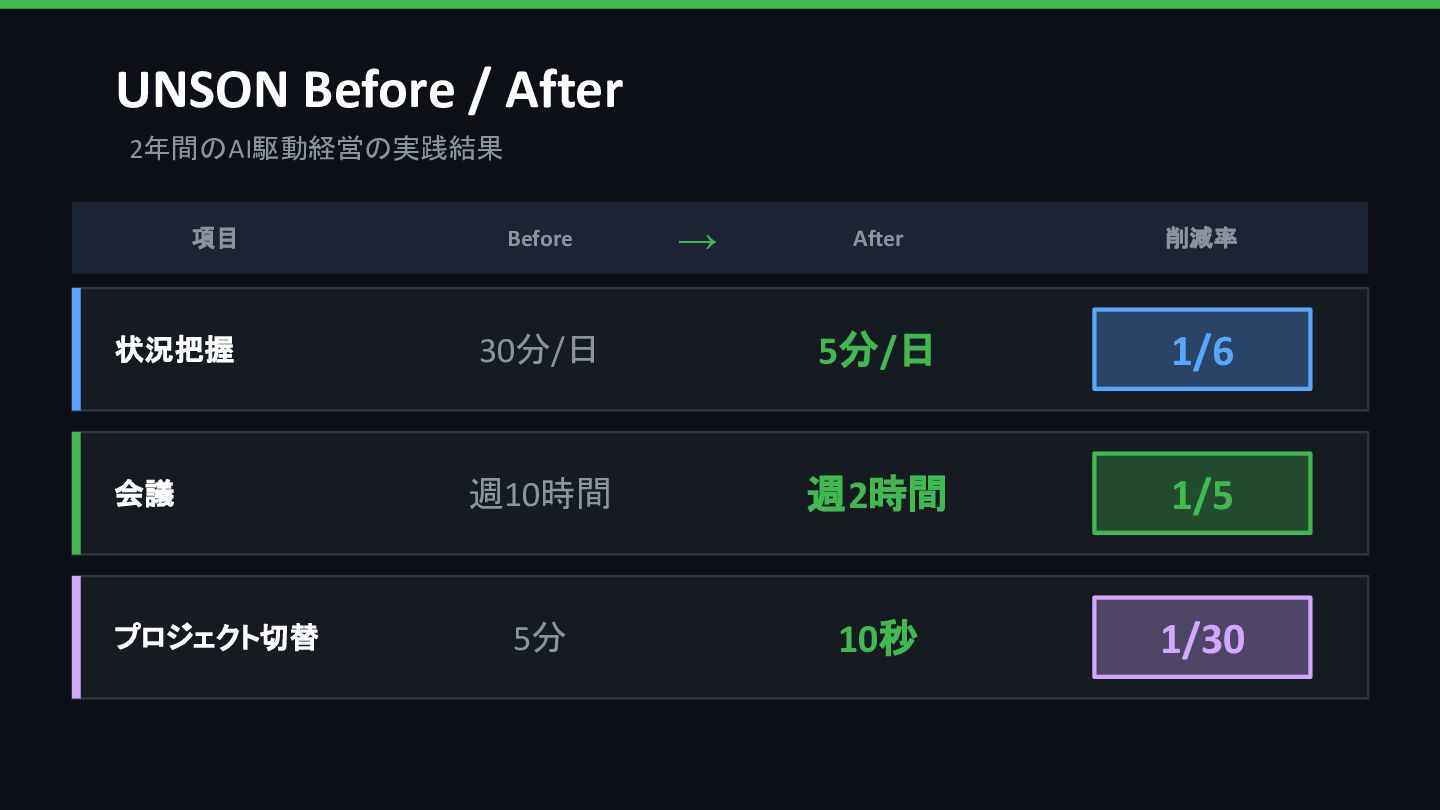Click the Before column header

pos(540,238)
